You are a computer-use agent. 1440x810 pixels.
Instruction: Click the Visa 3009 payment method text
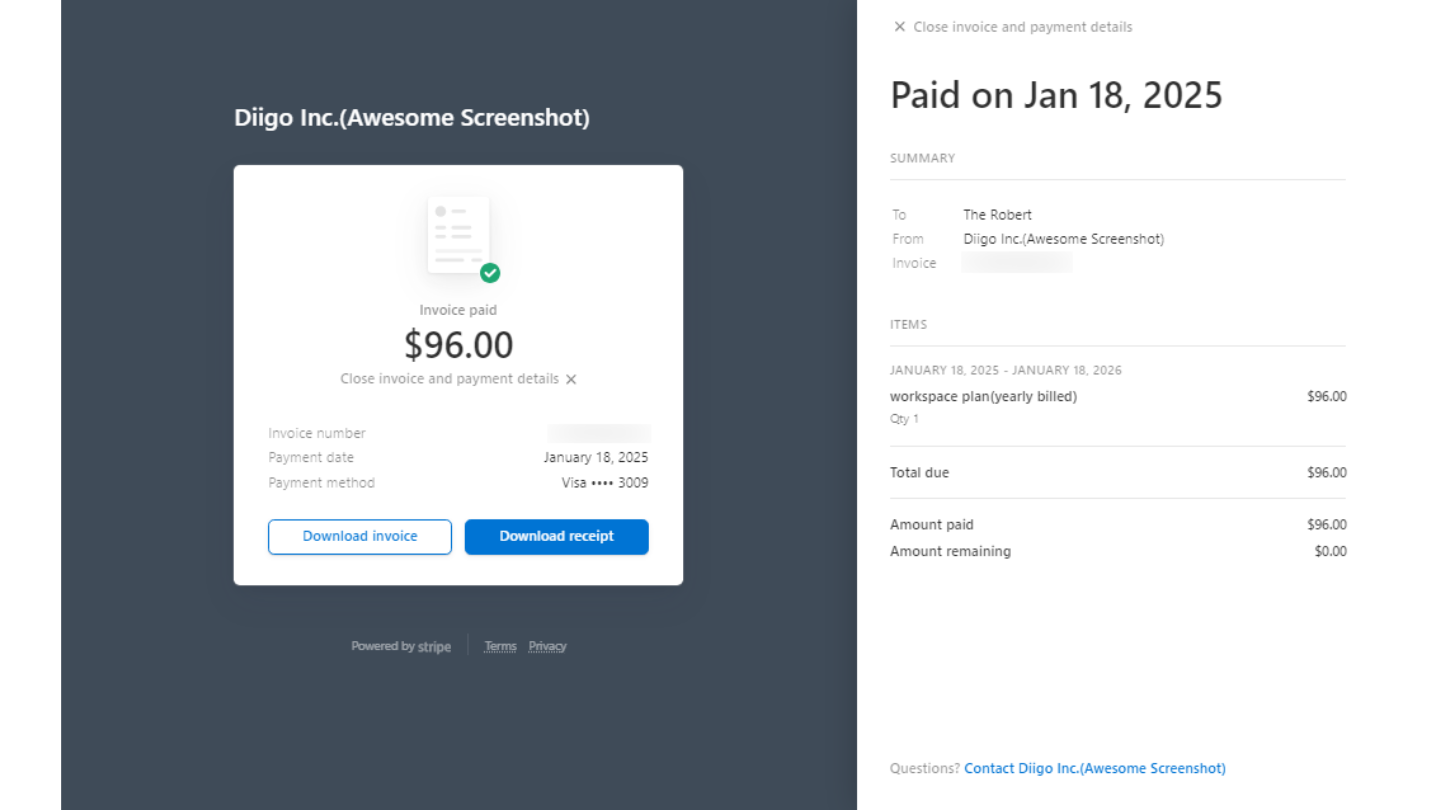[604, 483]
